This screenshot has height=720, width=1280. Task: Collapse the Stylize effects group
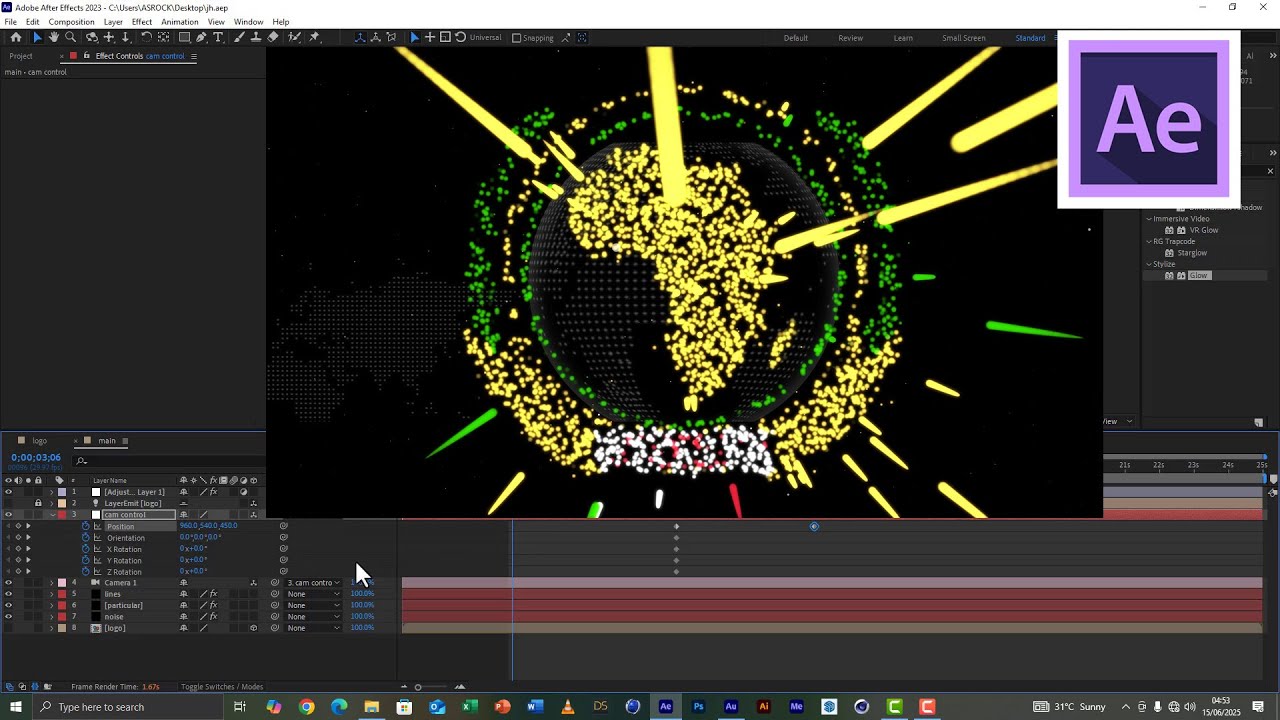pyautogui.click(x=1149, y=264)
